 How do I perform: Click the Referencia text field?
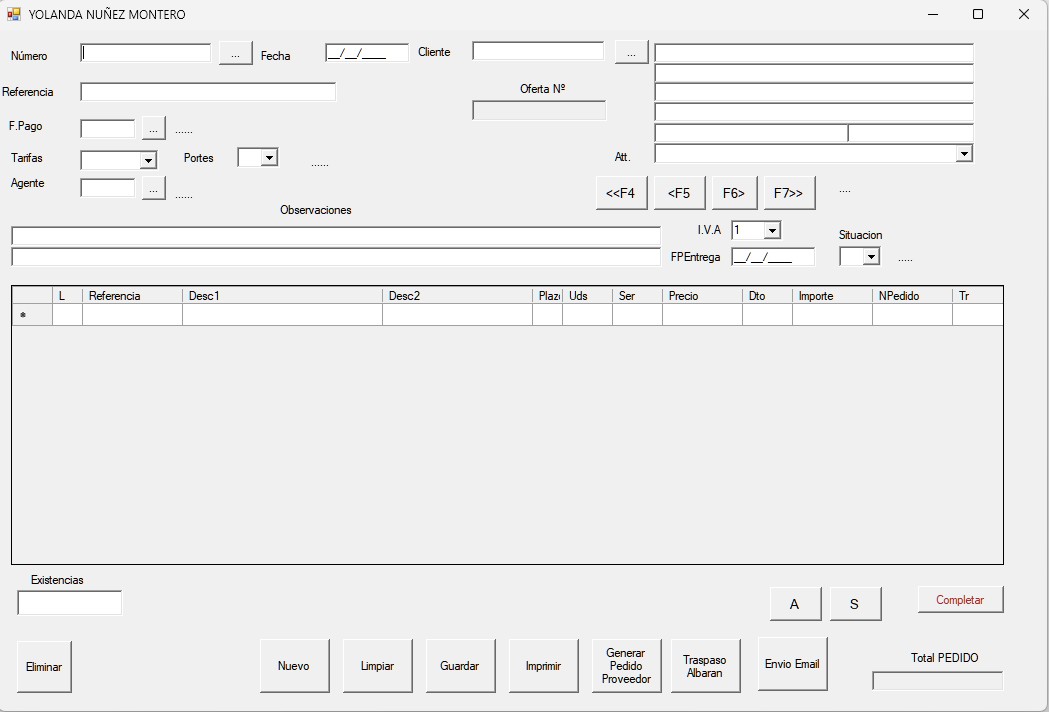click(x=208, y=92)
